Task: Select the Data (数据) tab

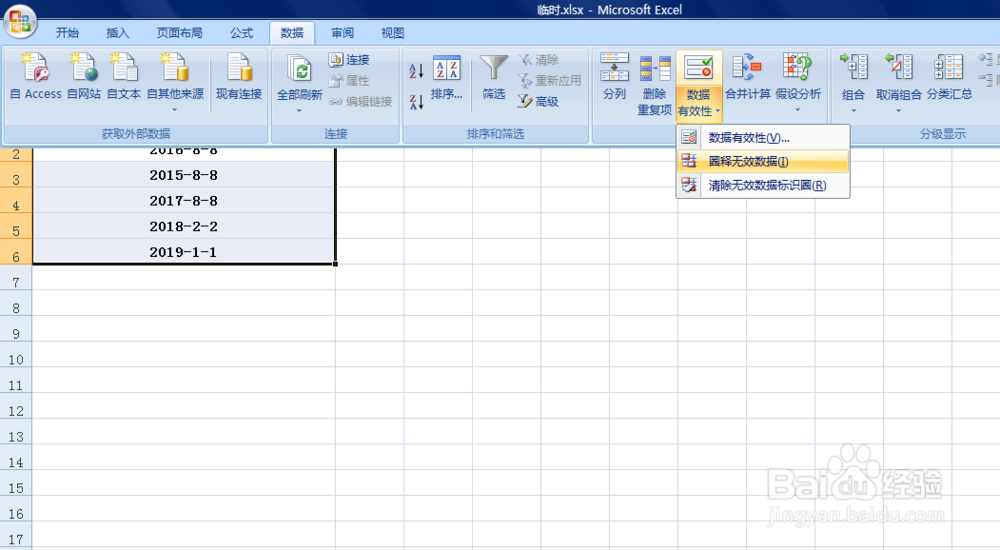Action: [x=292, y=33]
